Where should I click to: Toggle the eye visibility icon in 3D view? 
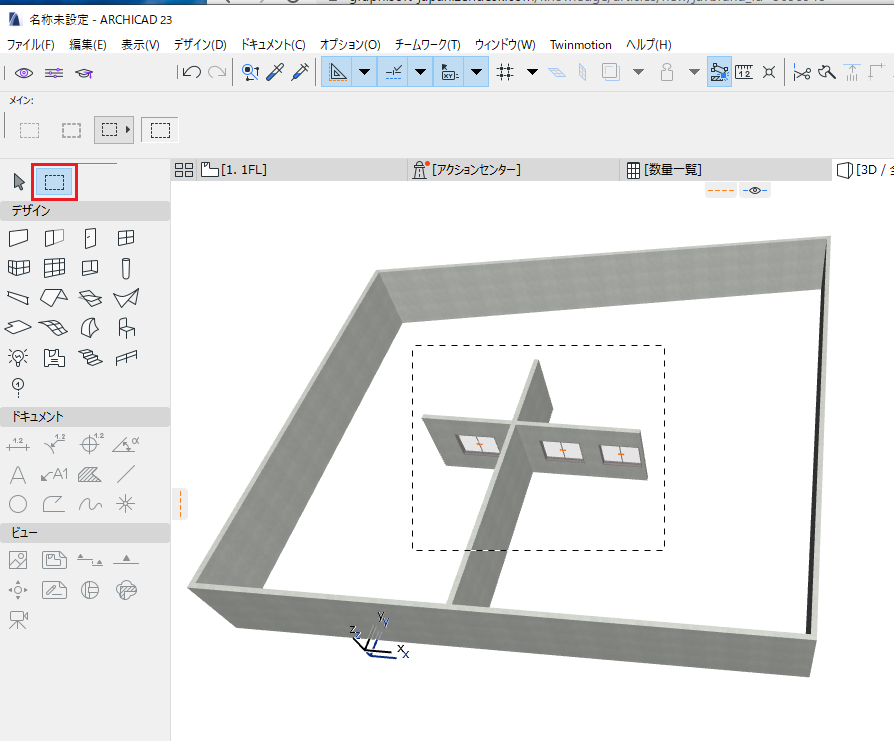click(x=755, y=190)
